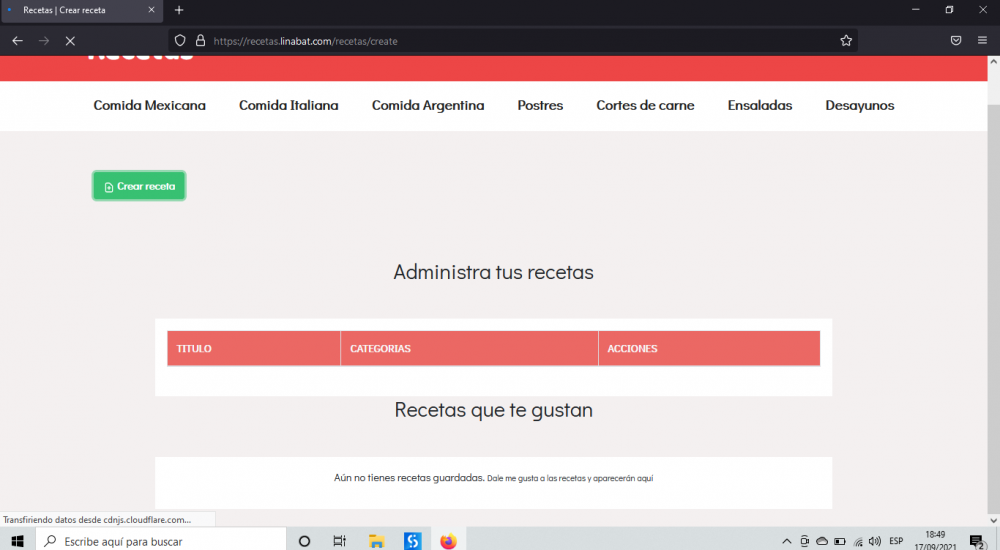1000x550 pixels.
Task: Click the Meet Now camera tray icon
Action: (x=804, y=541)
